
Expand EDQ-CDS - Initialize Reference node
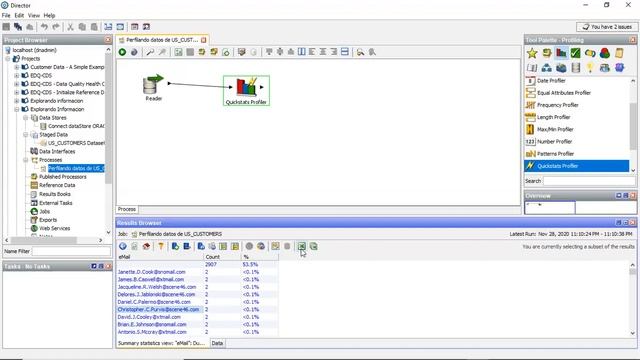click(x=17, y=92)
